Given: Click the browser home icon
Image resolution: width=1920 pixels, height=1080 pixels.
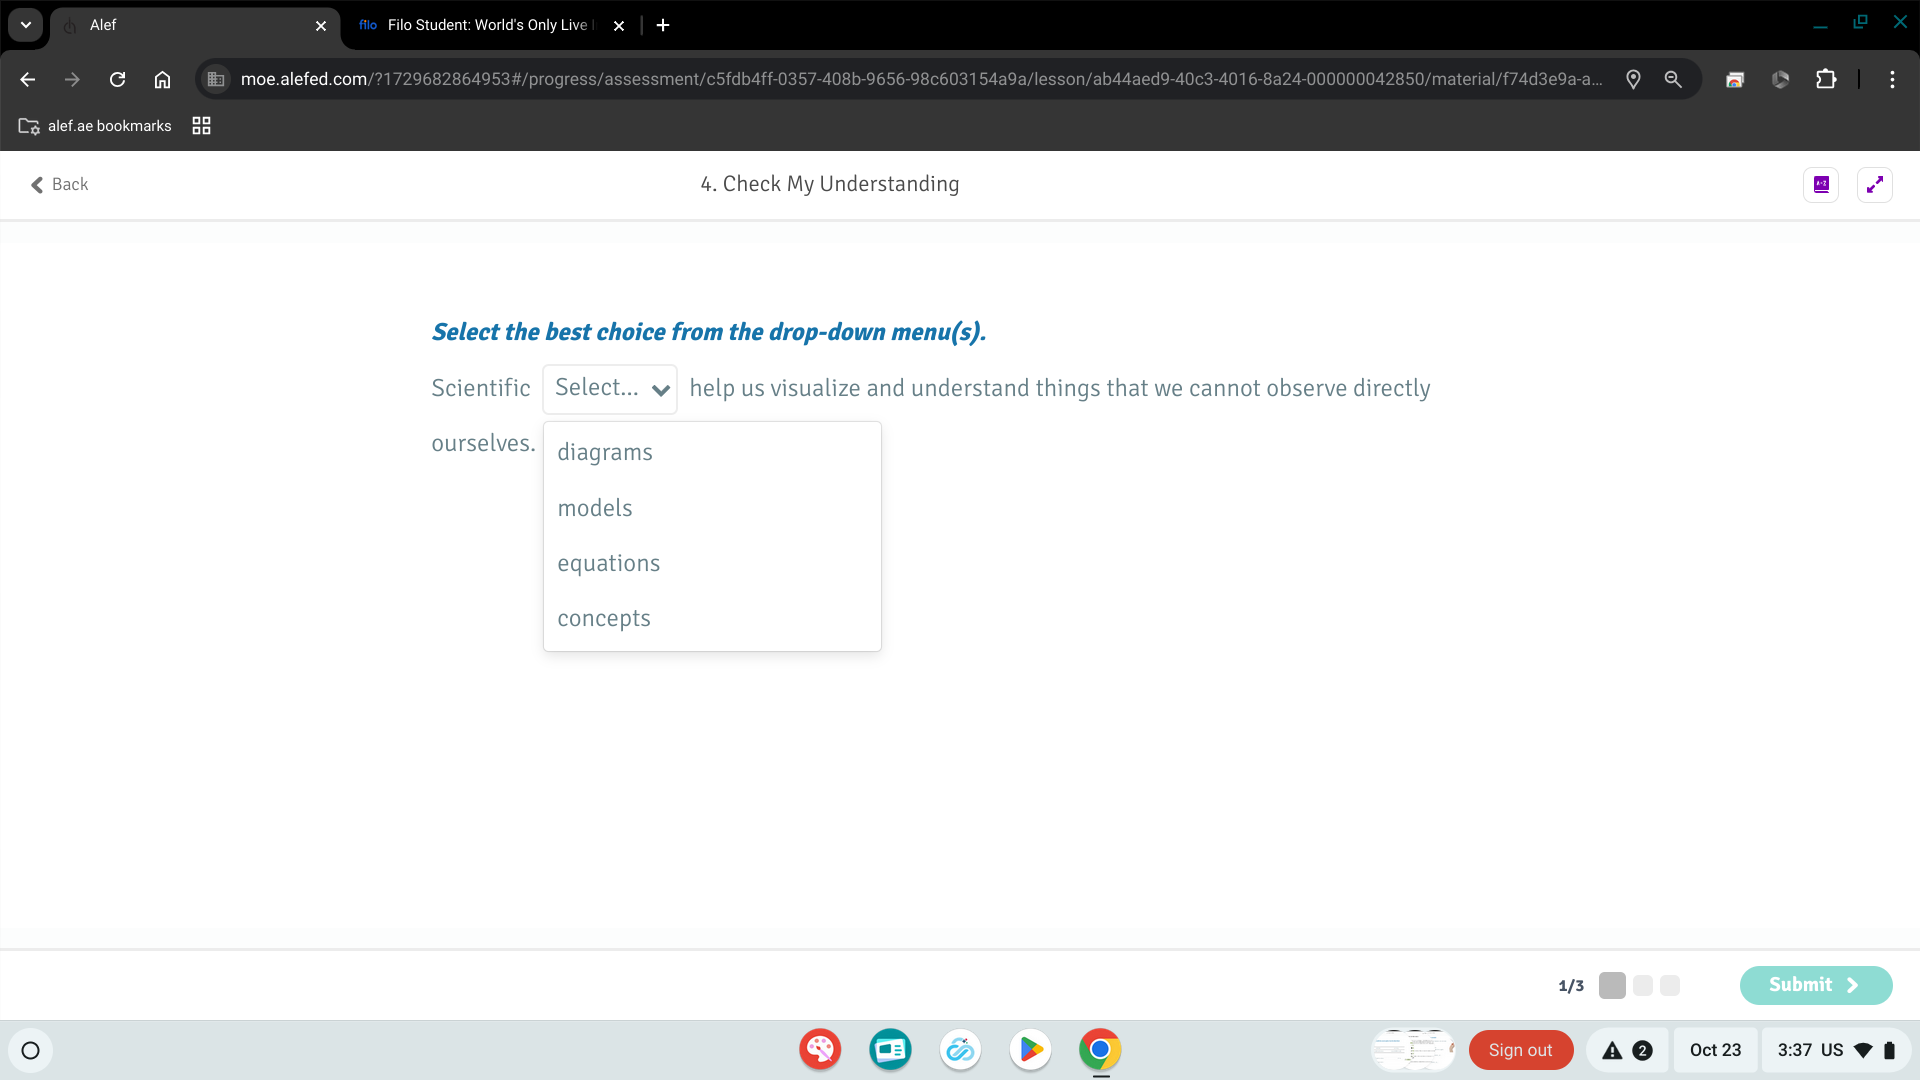Looking at the screenshot, I should point(162,79).
